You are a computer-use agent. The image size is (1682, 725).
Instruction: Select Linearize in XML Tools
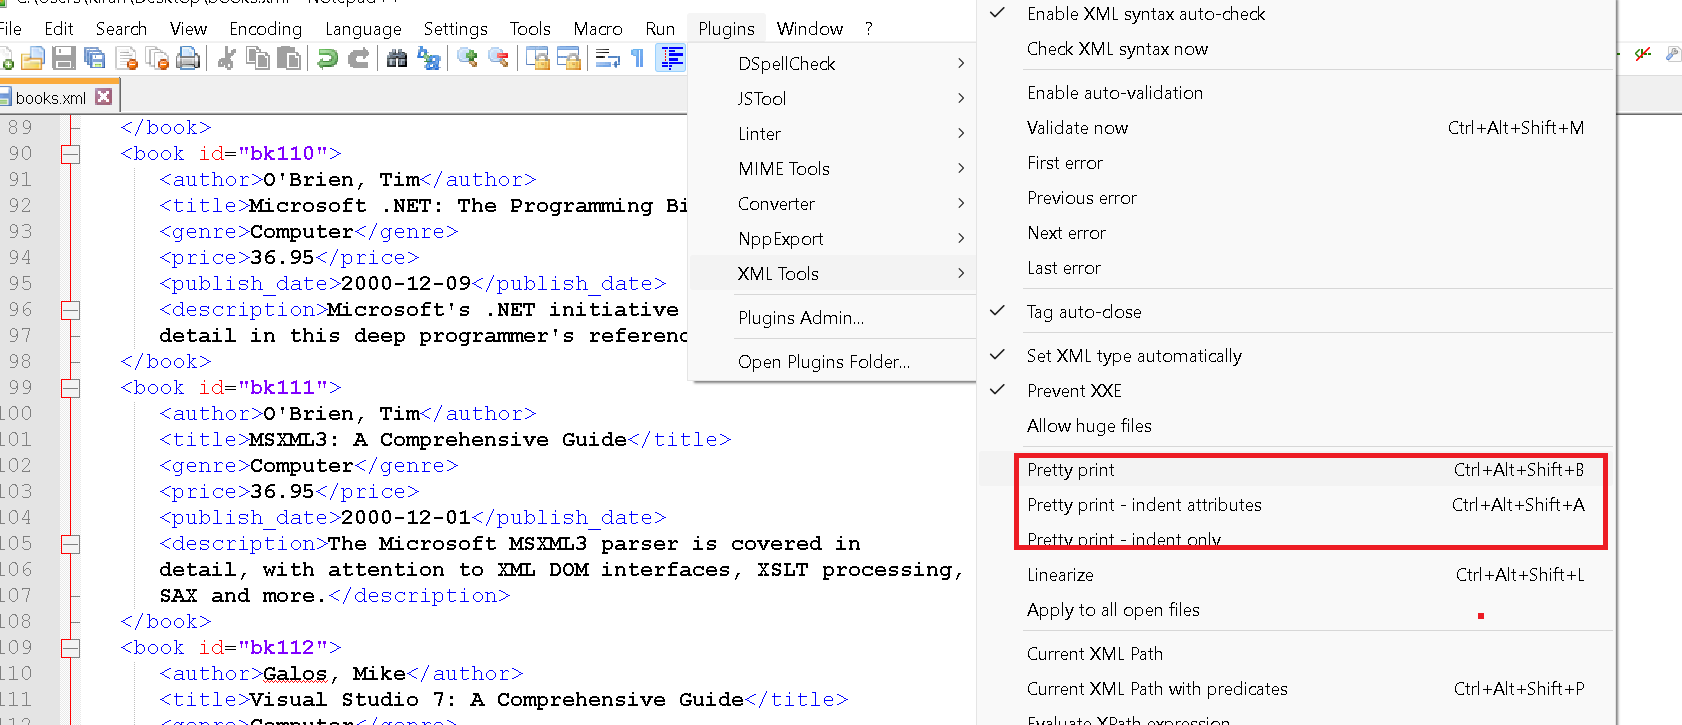coord(1297,575)
